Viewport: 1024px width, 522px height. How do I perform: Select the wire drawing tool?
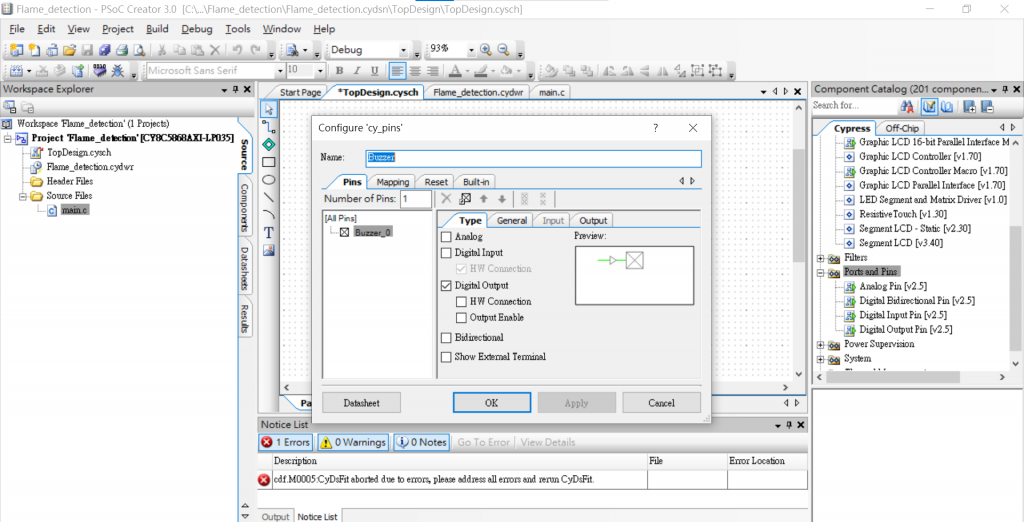click(268, 127)
